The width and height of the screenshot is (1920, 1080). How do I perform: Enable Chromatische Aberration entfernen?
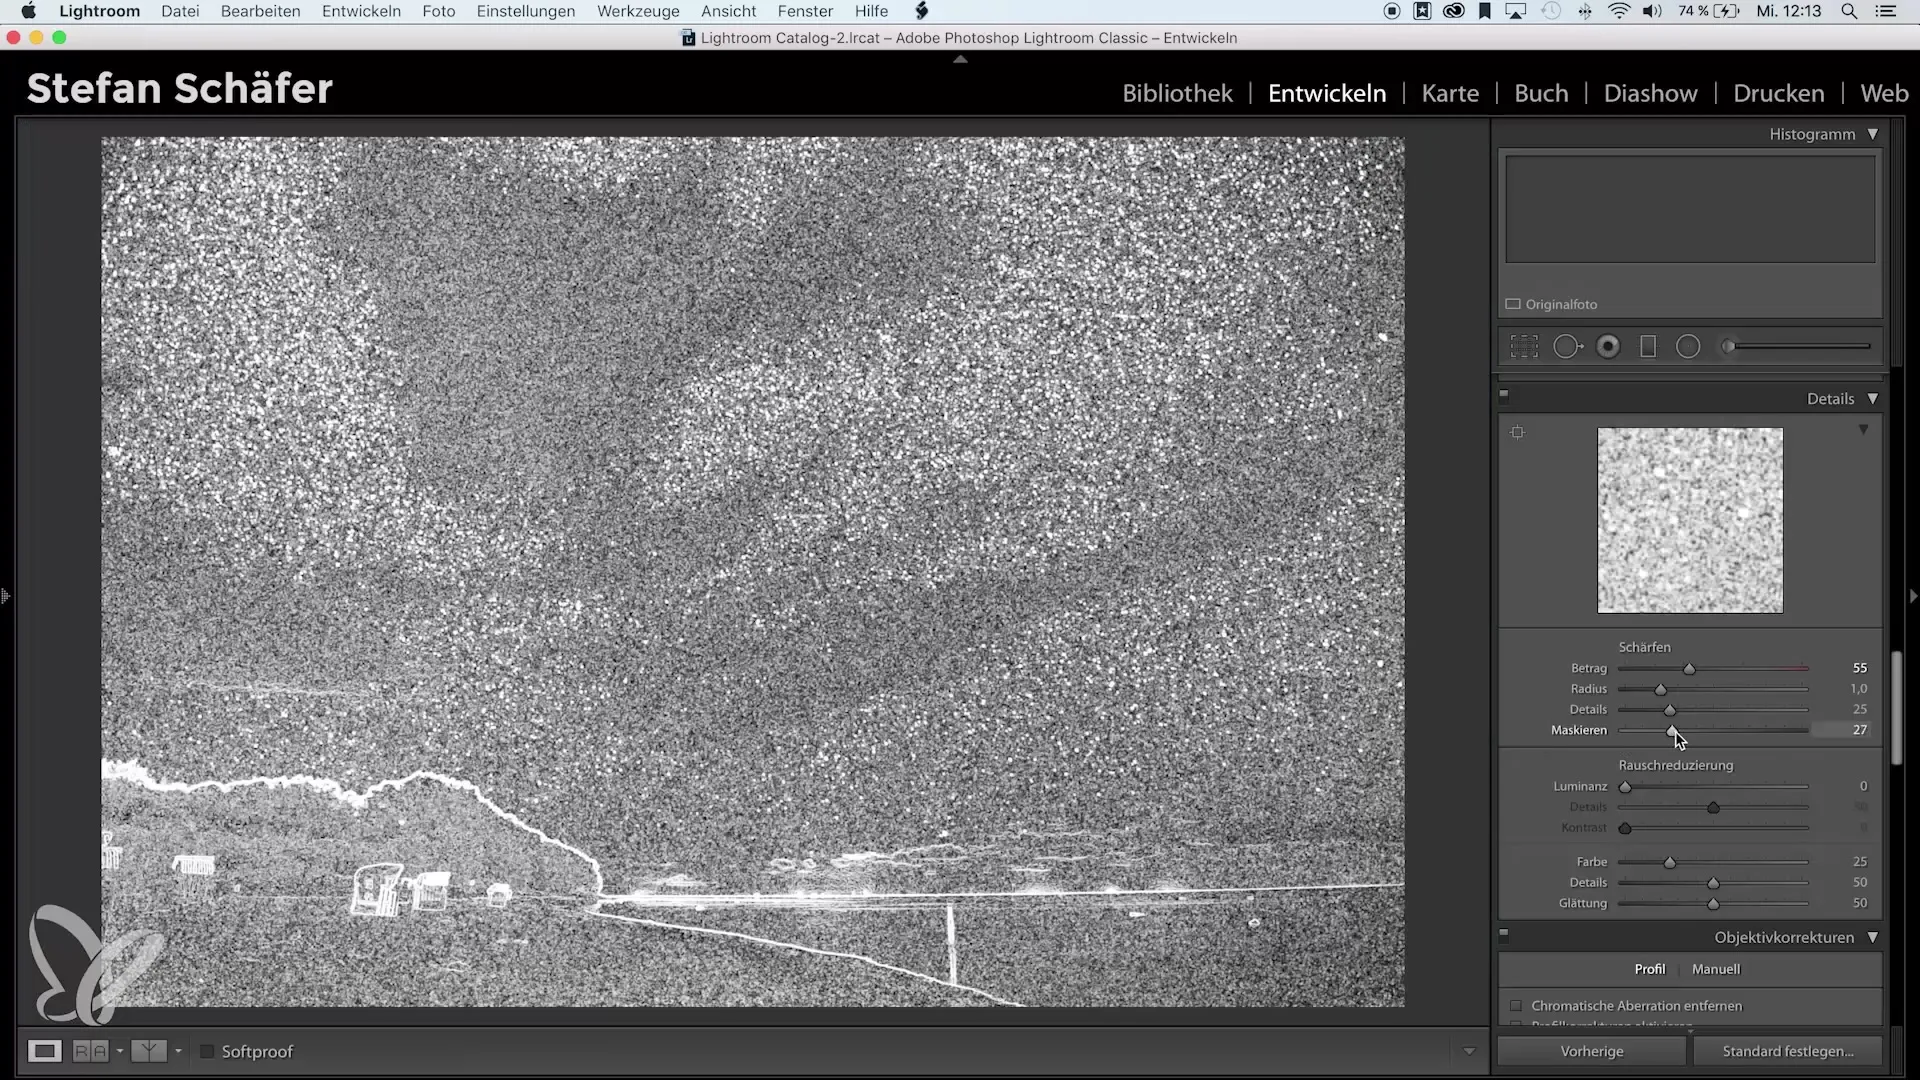coord(1516,1006)
